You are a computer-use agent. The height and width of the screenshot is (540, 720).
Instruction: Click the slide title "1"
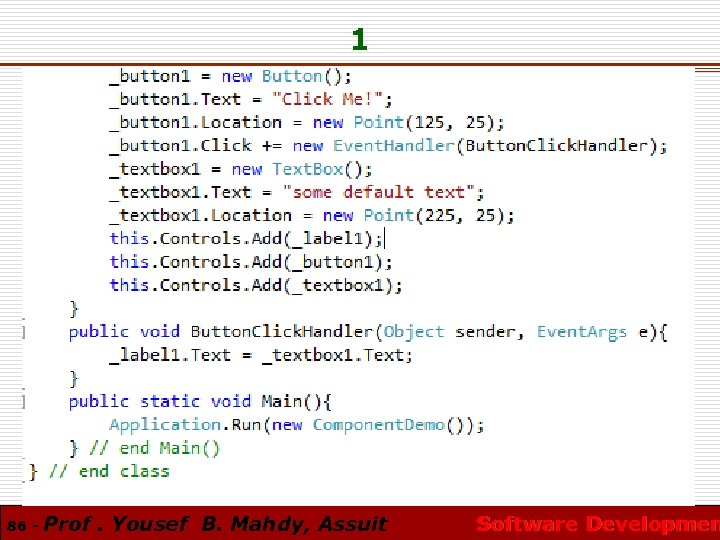(x=360, y=39)
